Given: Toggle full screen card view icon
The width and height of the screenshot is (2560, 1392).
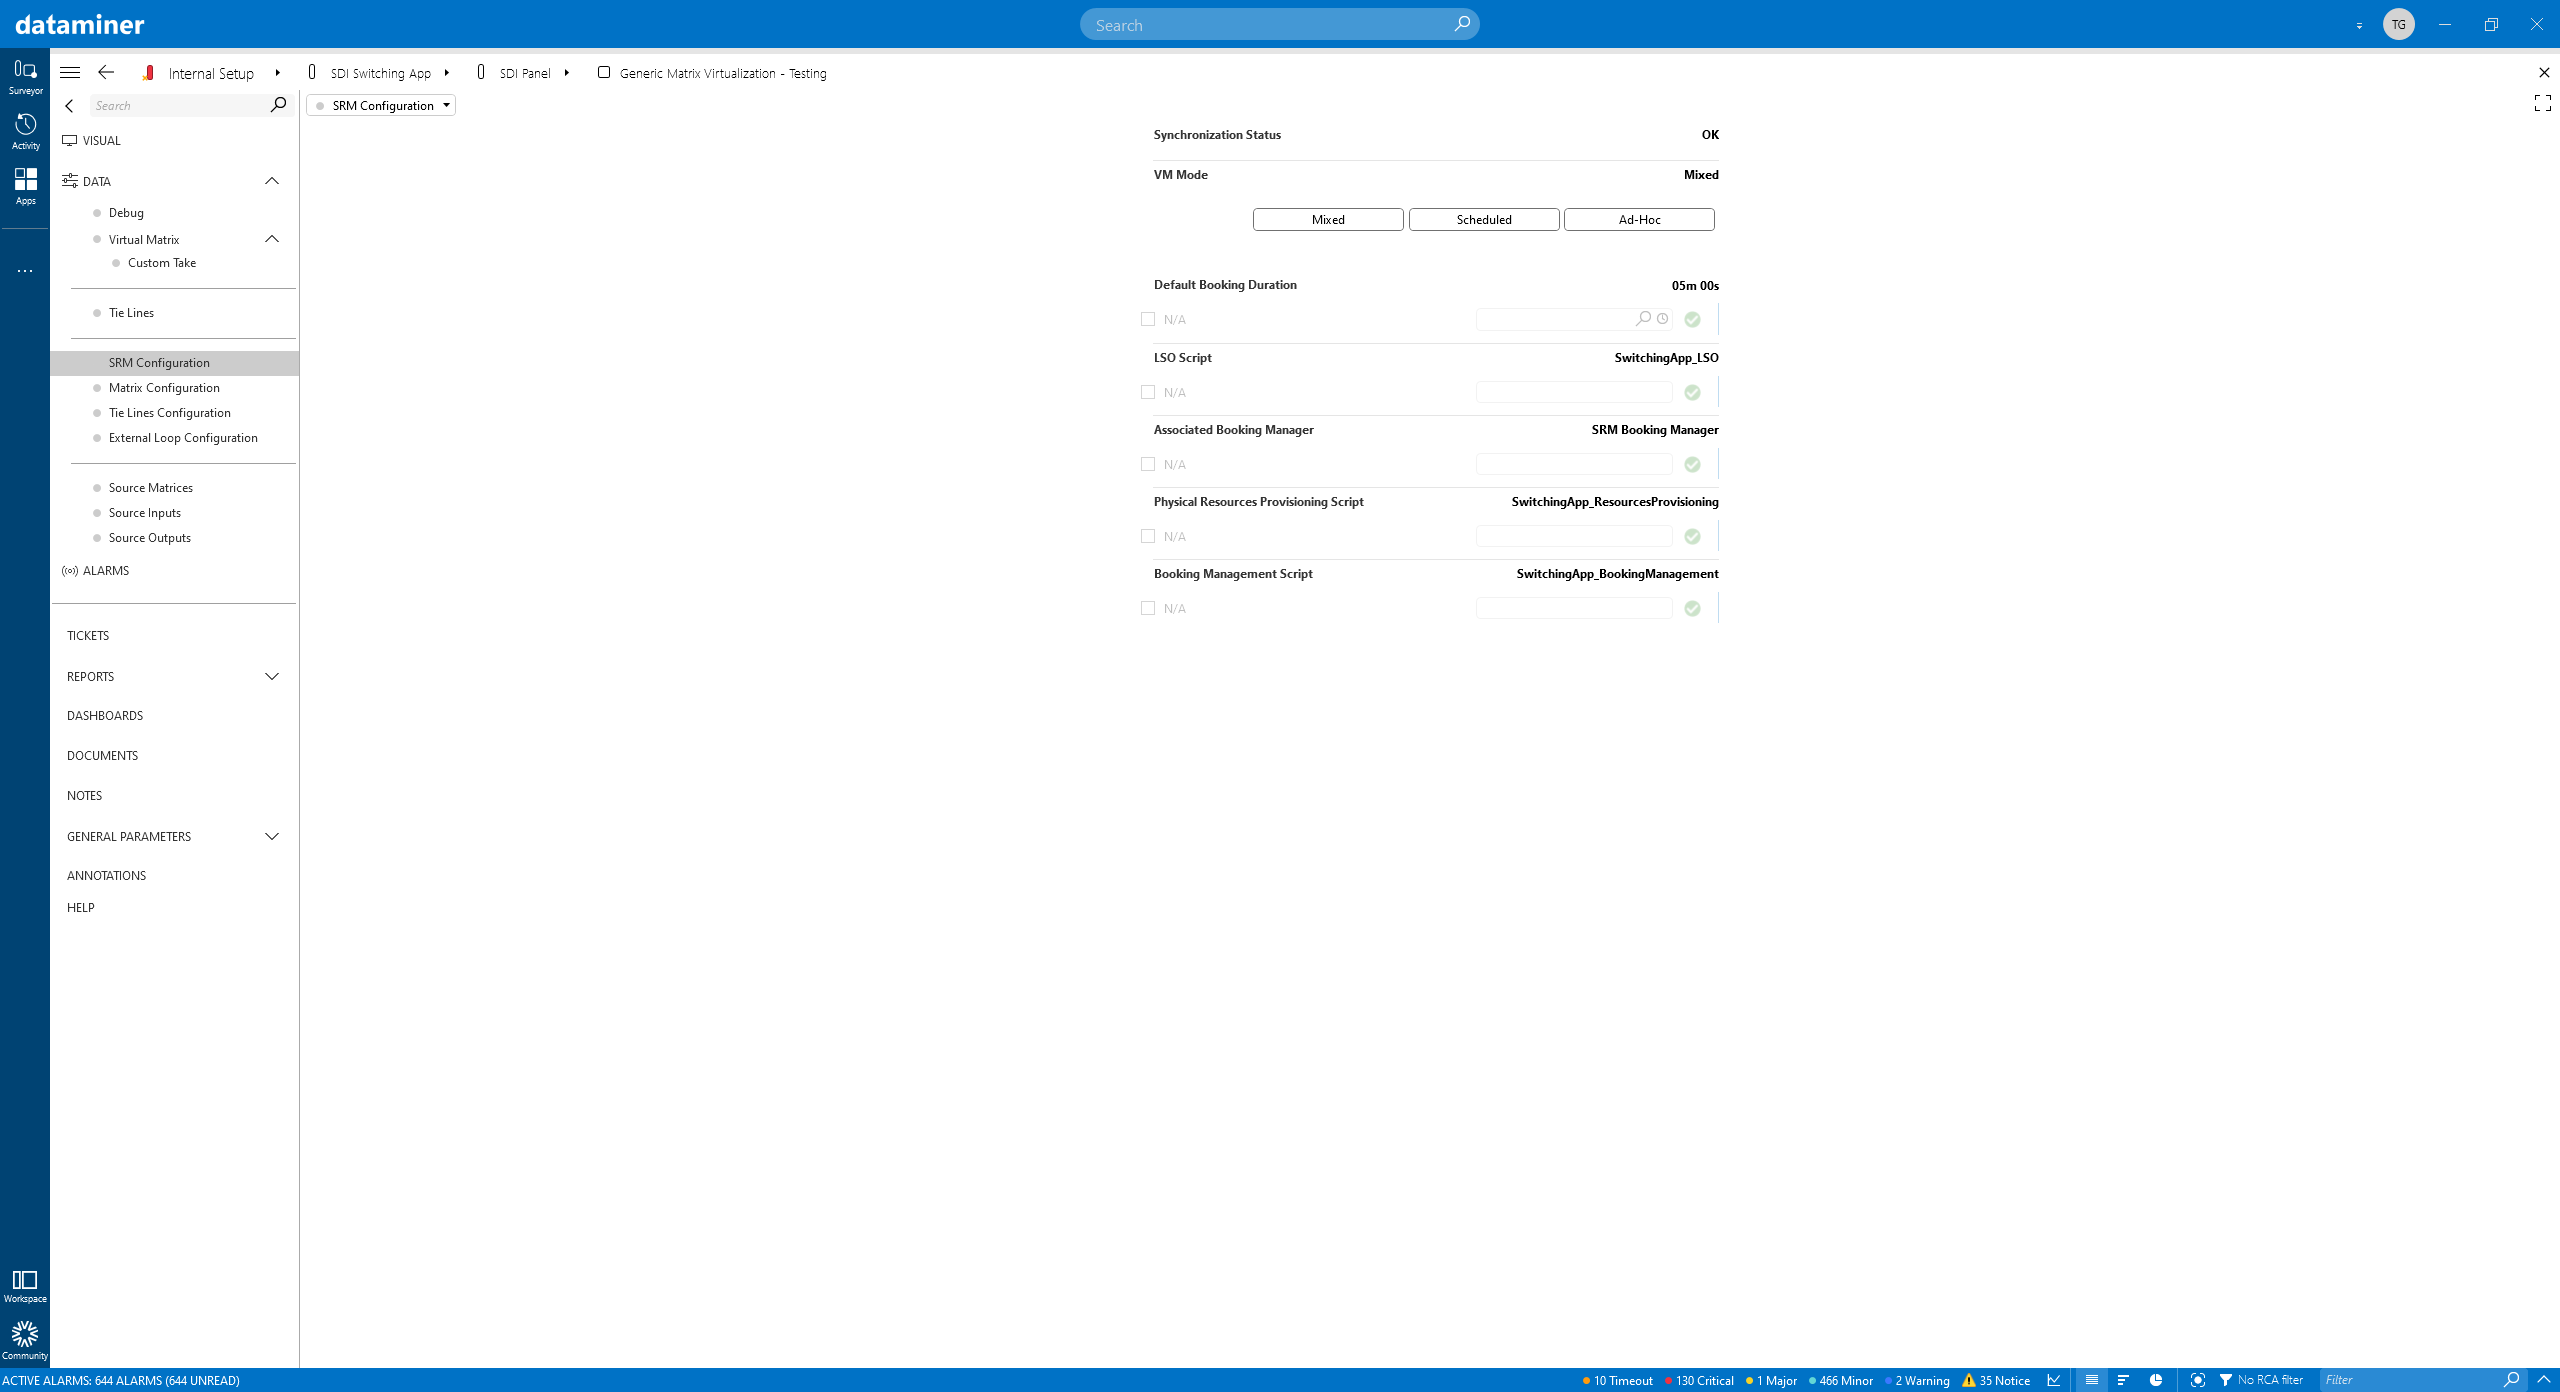Looking at the screenshot, I should 2543,103.
